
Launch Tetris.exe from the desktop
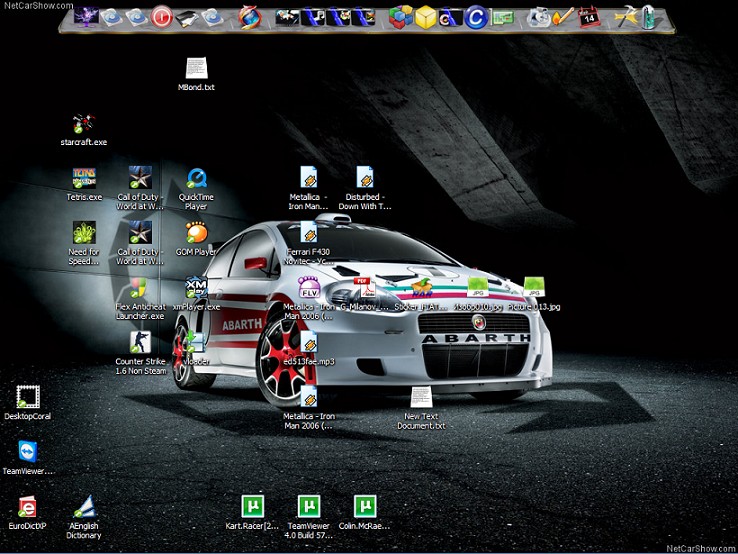(84, 179)
